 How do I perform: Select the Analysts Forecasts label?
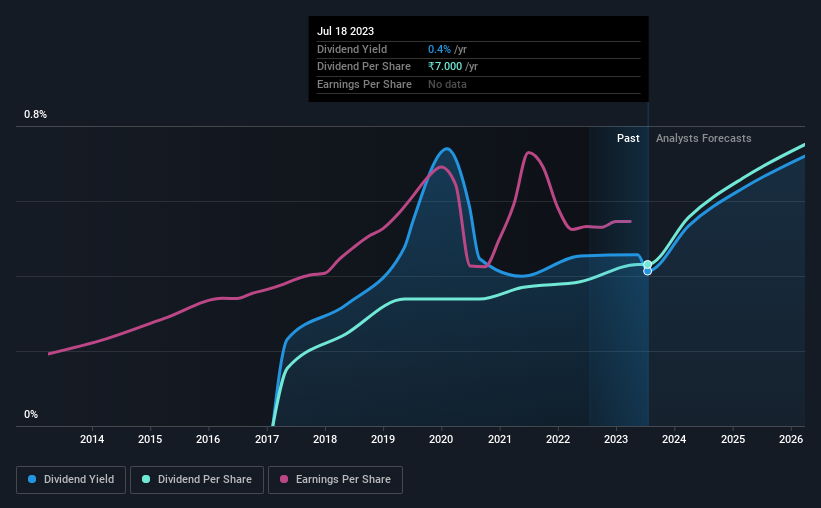704,138
